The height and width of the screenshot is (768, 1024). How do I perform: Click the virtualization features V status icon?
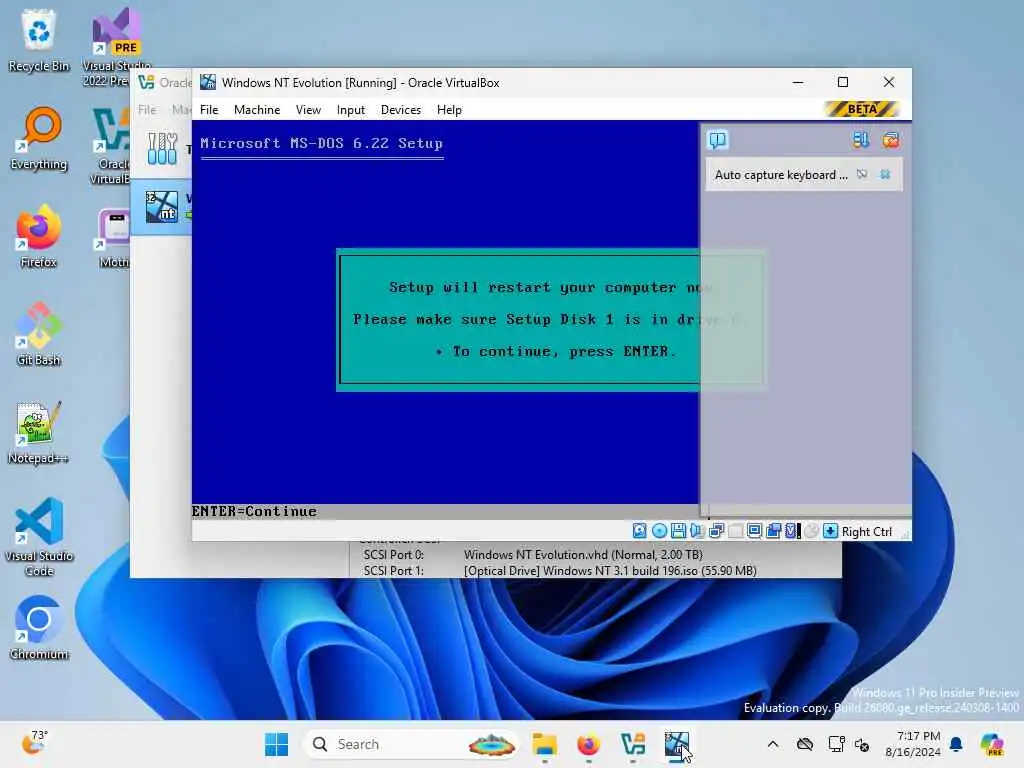792,531
